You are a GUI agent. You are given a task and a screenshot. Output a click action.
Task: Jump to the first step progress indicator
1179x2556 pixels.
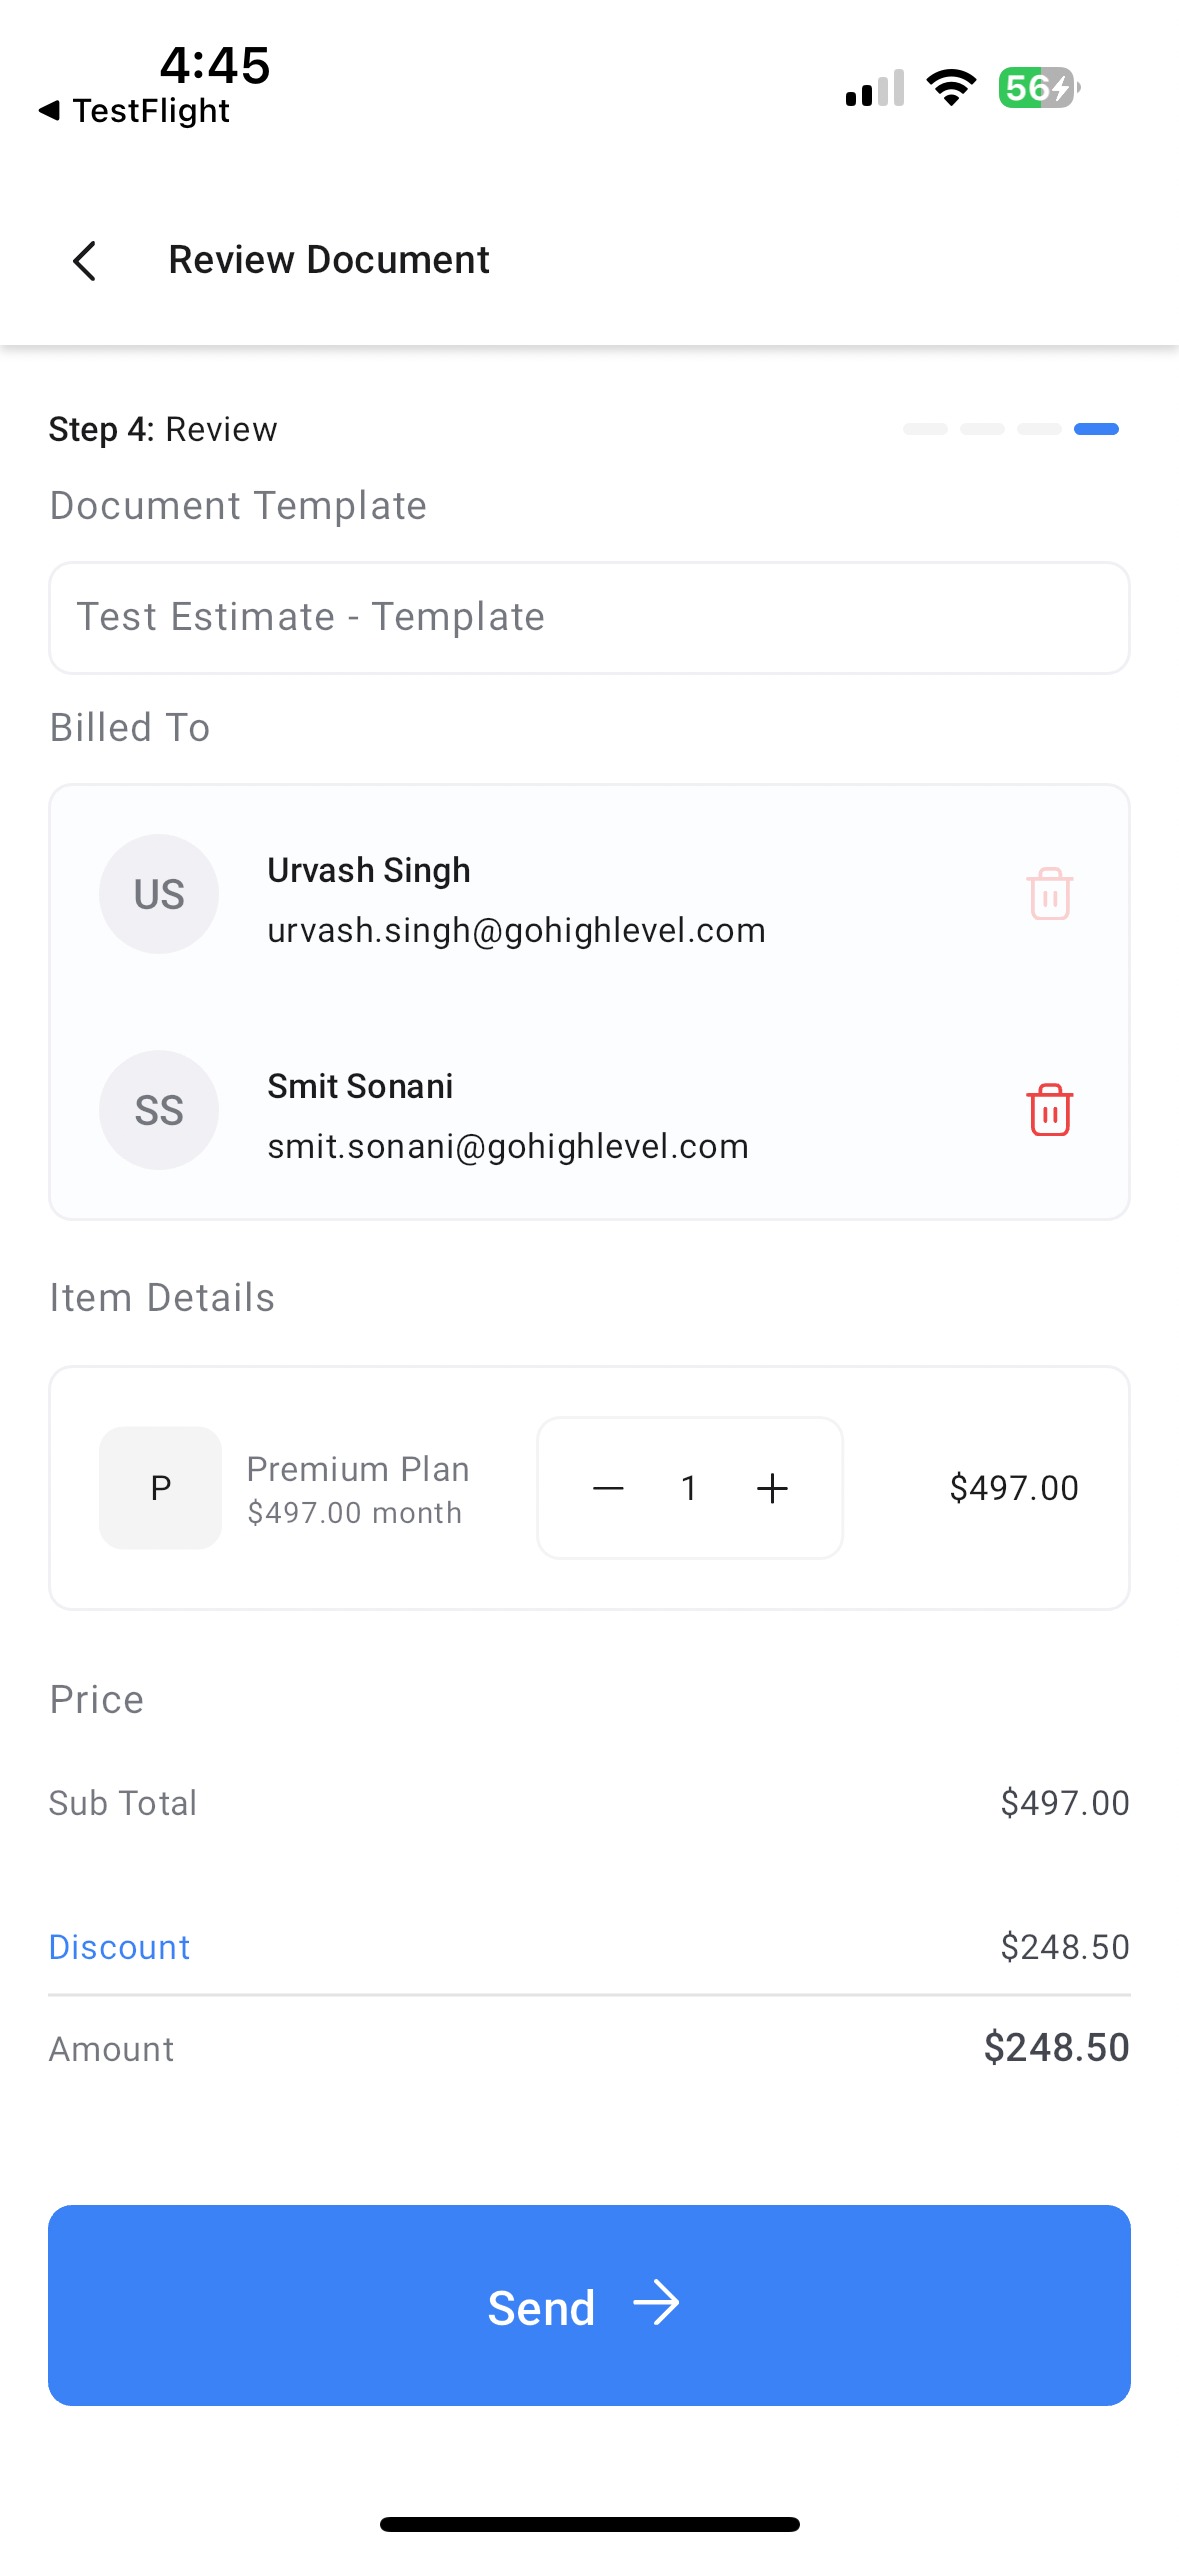pos(925,429)
